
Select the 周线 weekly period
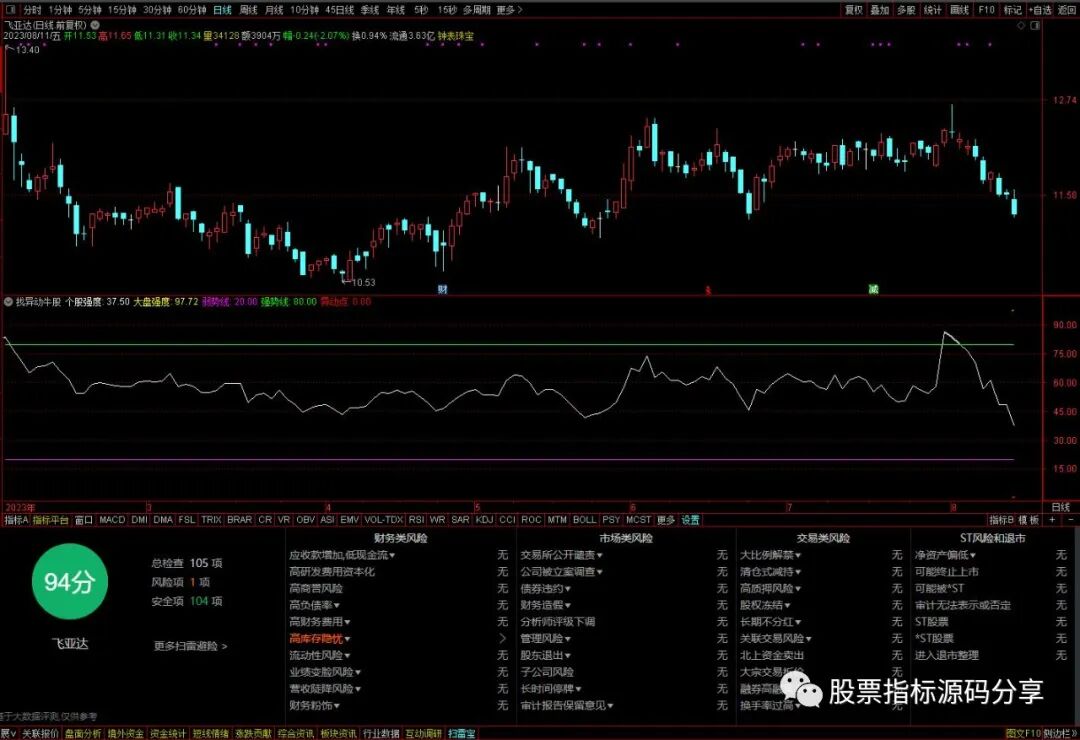(x=248, y=10)
